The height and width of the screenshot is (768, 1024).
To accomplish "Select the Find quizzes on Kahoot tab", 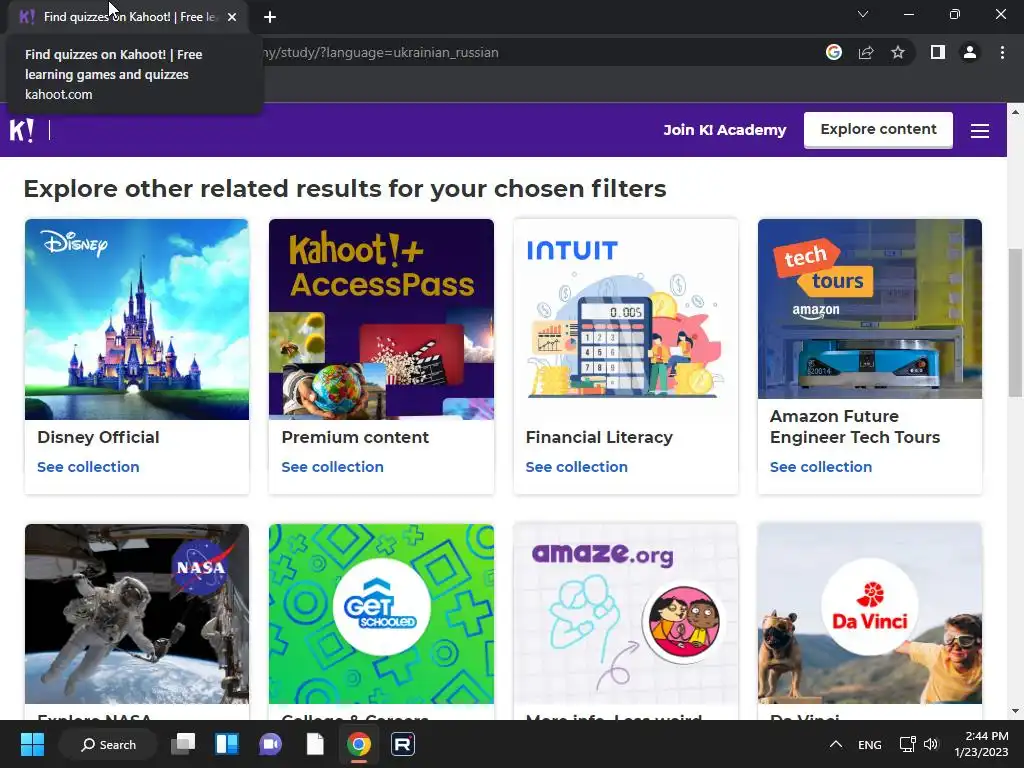I will 129,17.
